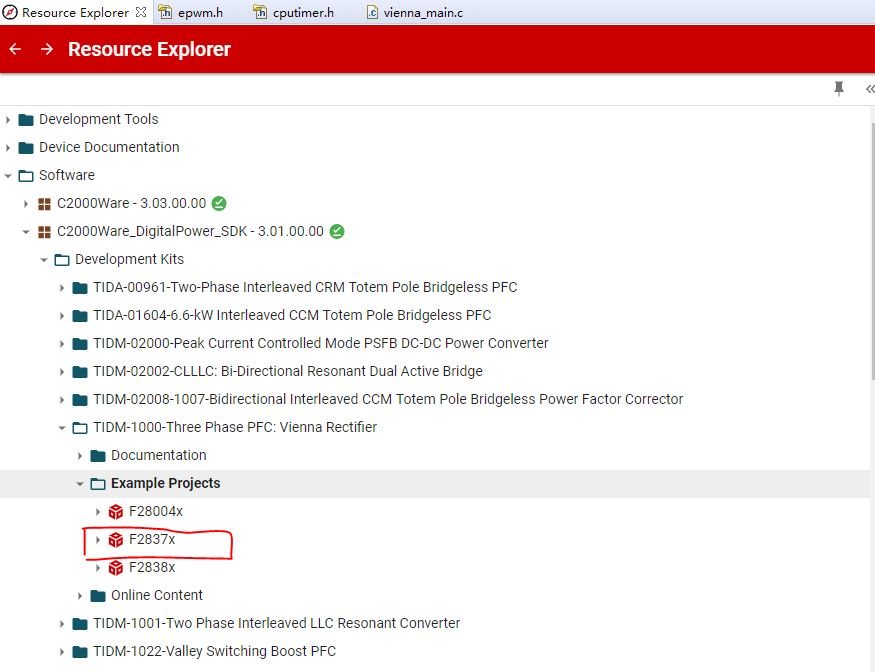The image size is (875, 672).
Task: Select TIDM-1022-Valley Switching Boost PFC
Action: pyautogui.click(x=214, y=651)
